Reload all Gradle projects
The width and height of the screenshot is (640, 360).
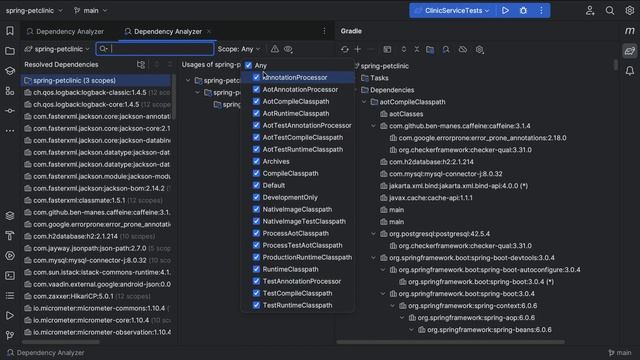coord(345,49)
